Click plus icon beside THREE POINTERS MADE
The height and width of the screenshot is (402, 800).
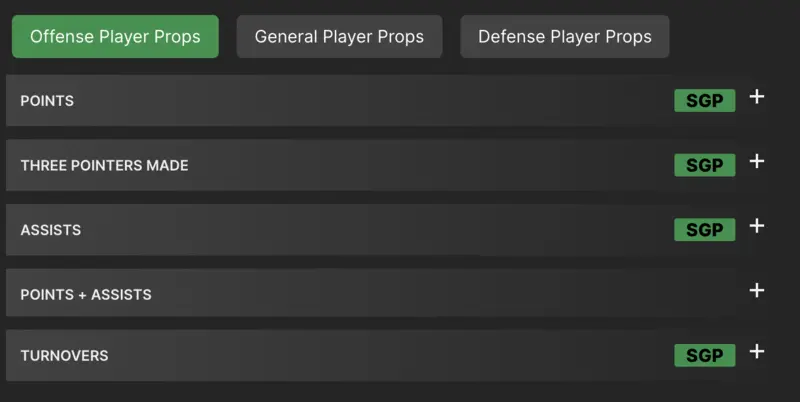757,161
